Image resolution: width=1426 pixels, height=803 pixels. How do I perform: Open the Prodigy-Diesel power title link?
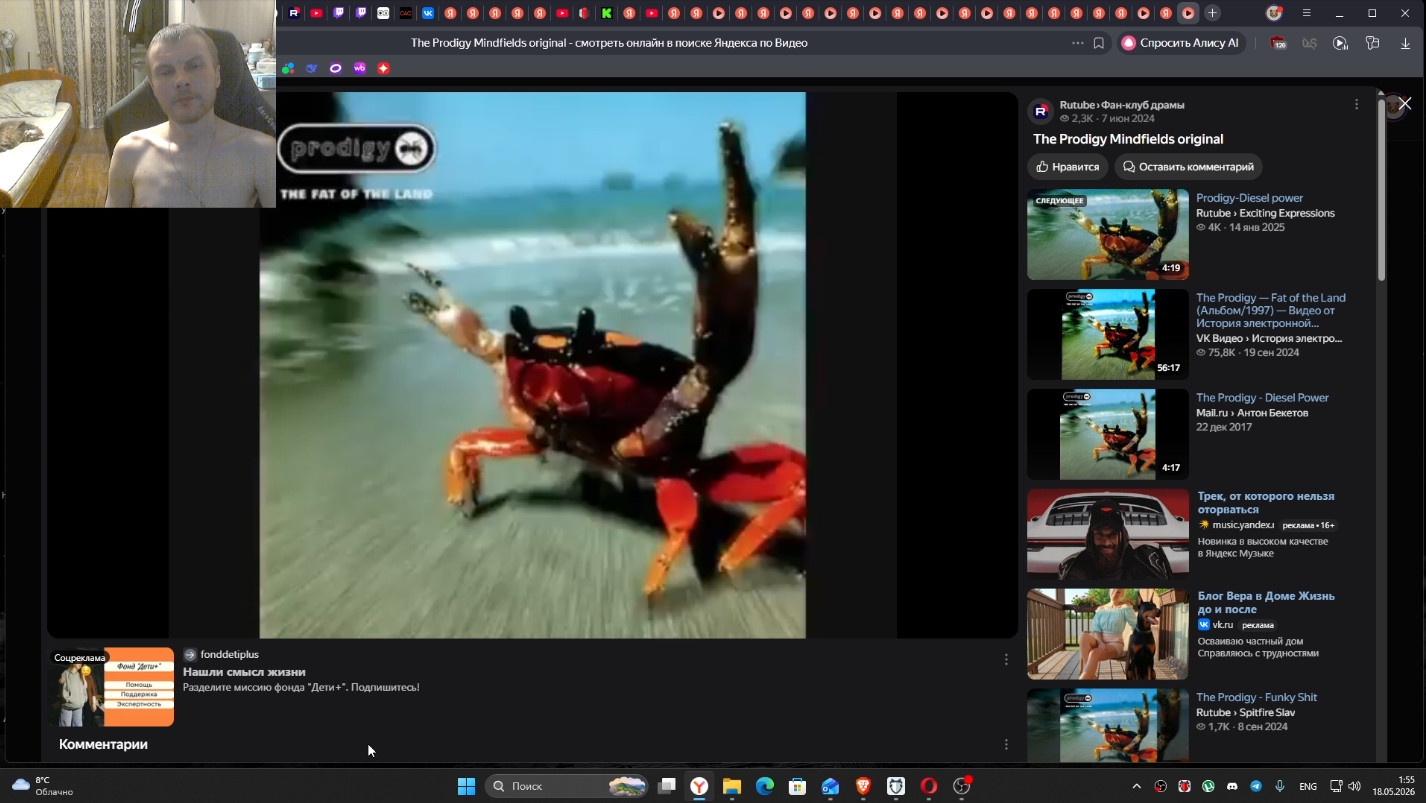[1249, 198]
